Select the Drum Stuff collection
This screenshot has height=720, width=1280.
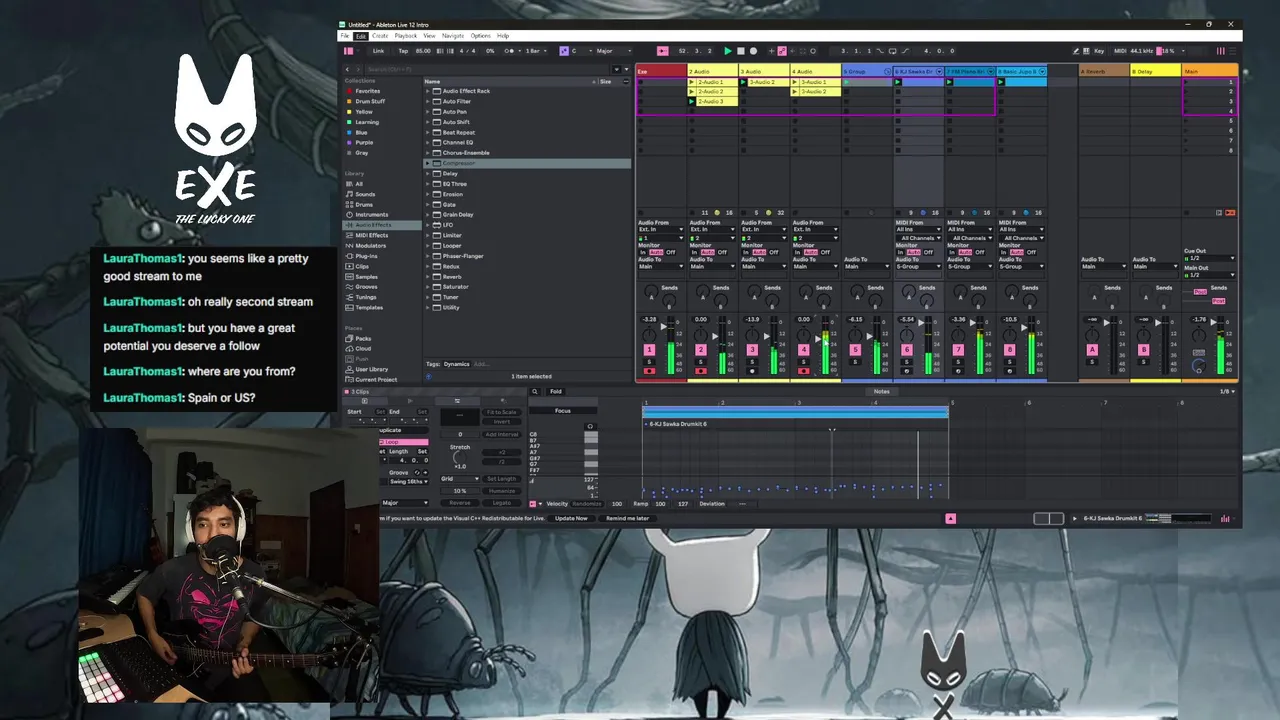[370, 101]
